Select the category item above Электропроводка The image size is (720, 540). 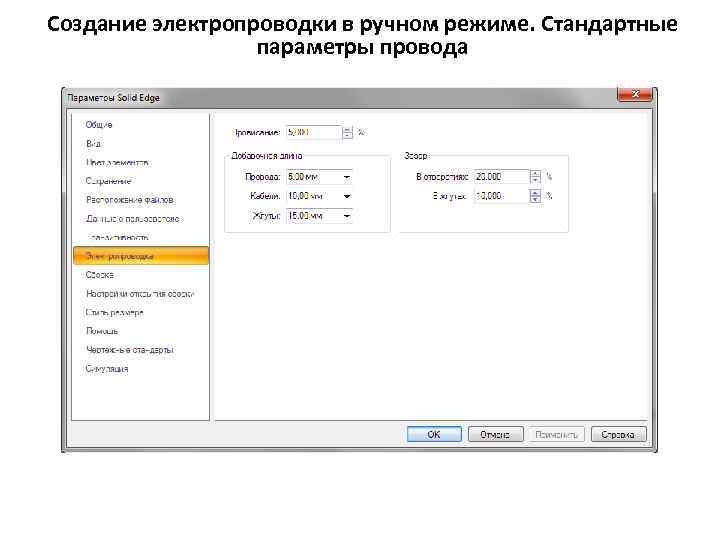(118, 237)
